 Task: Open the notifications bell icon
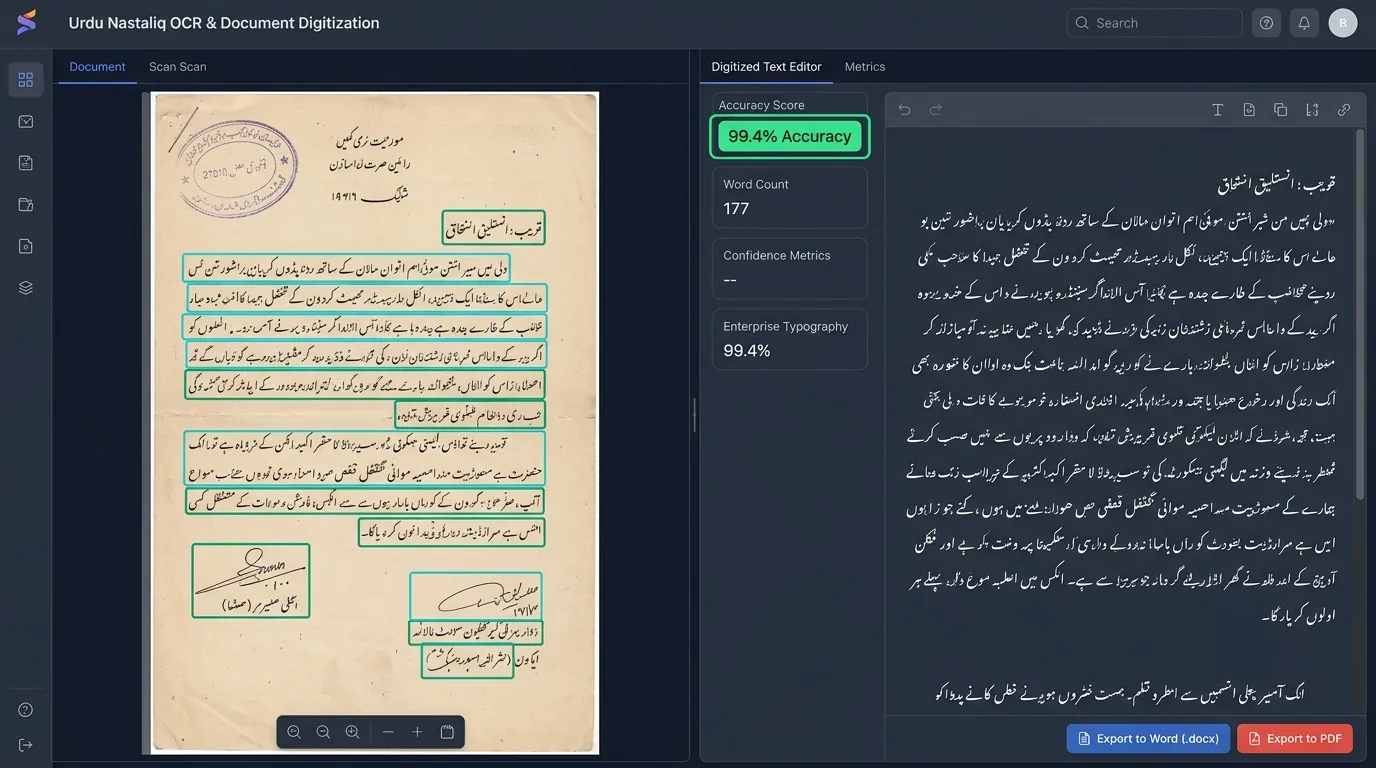(x=1304, y=23)
